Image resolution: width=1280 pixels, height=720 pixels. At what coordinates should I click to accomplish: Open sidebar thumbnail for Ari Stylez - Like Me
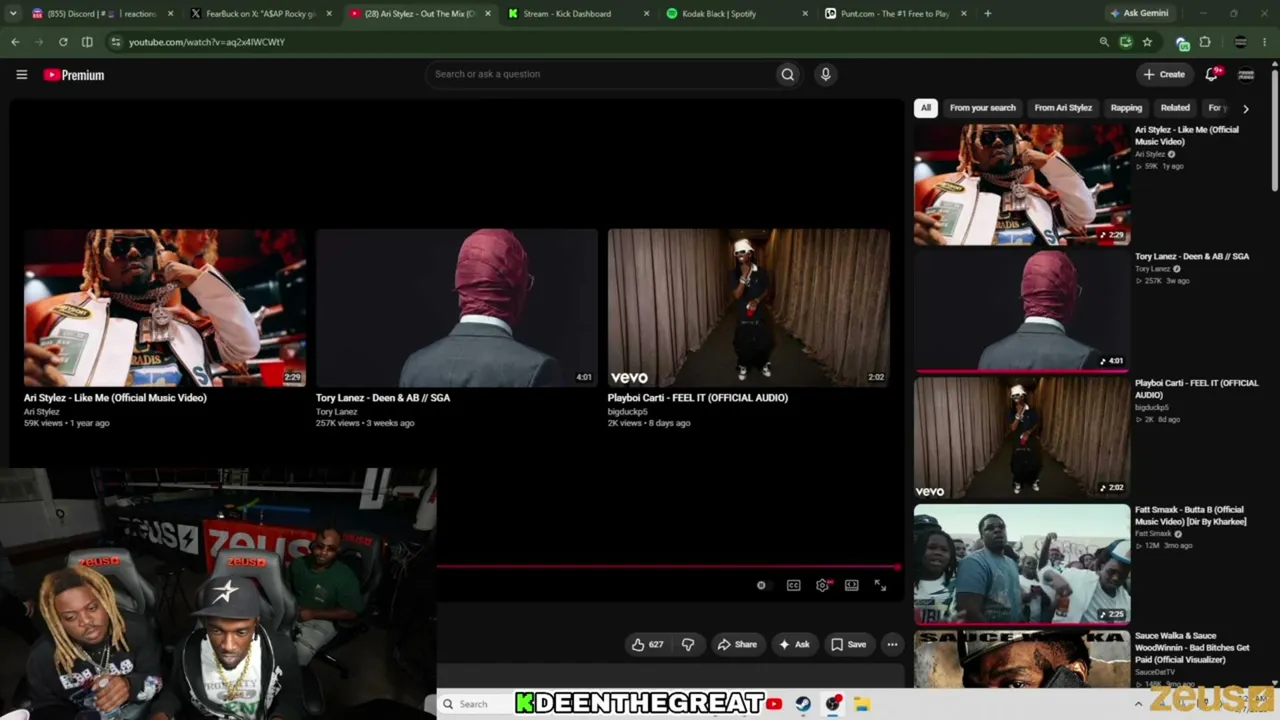pyautogui.click(x=1022, y=184)
